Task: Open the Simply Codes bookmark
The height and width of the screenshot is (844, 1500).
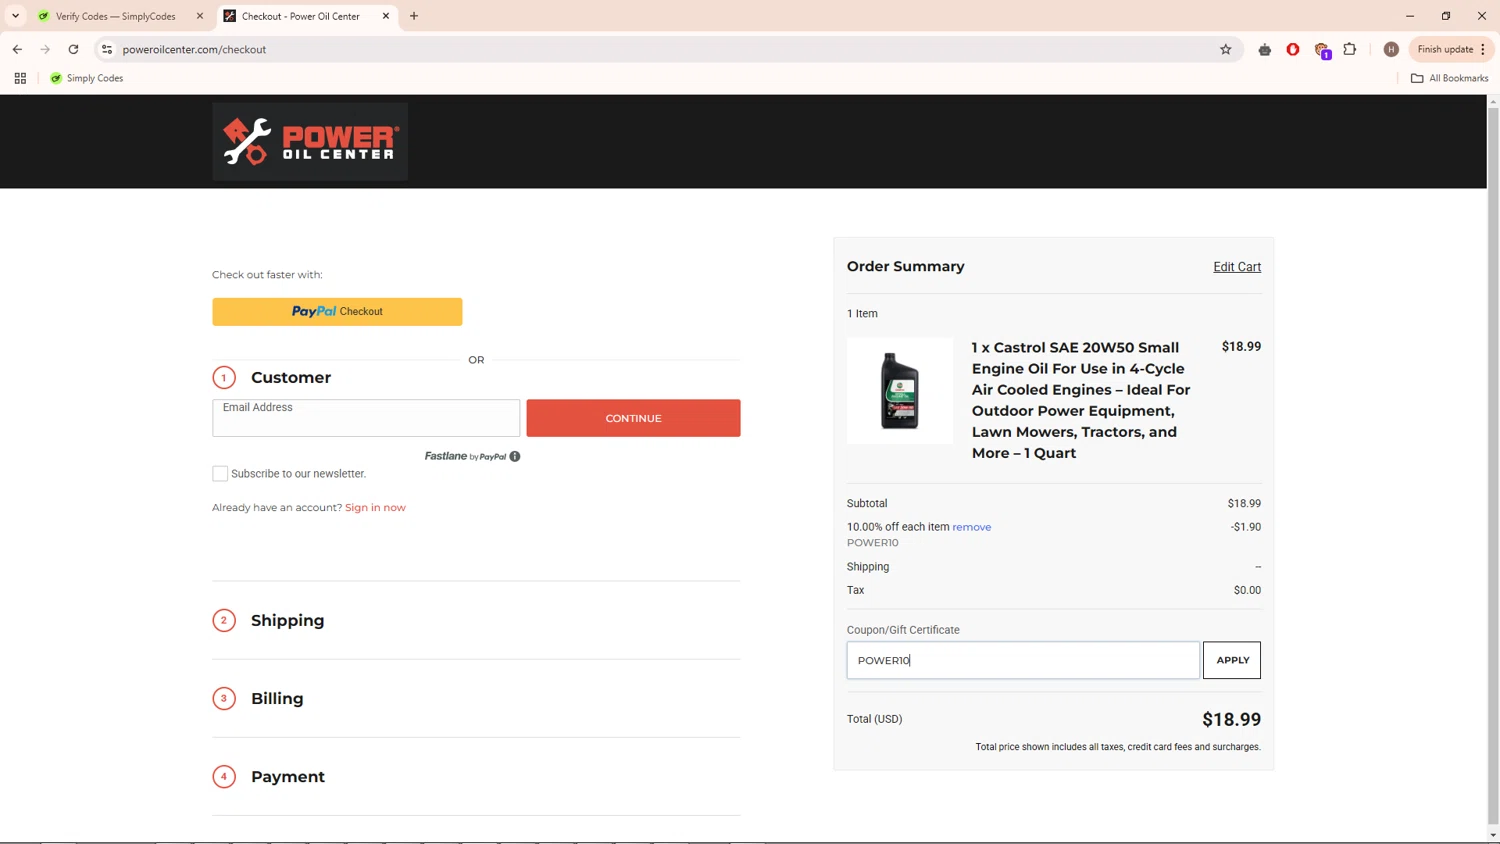Action: pyautogui.click(x=87, y=78)
